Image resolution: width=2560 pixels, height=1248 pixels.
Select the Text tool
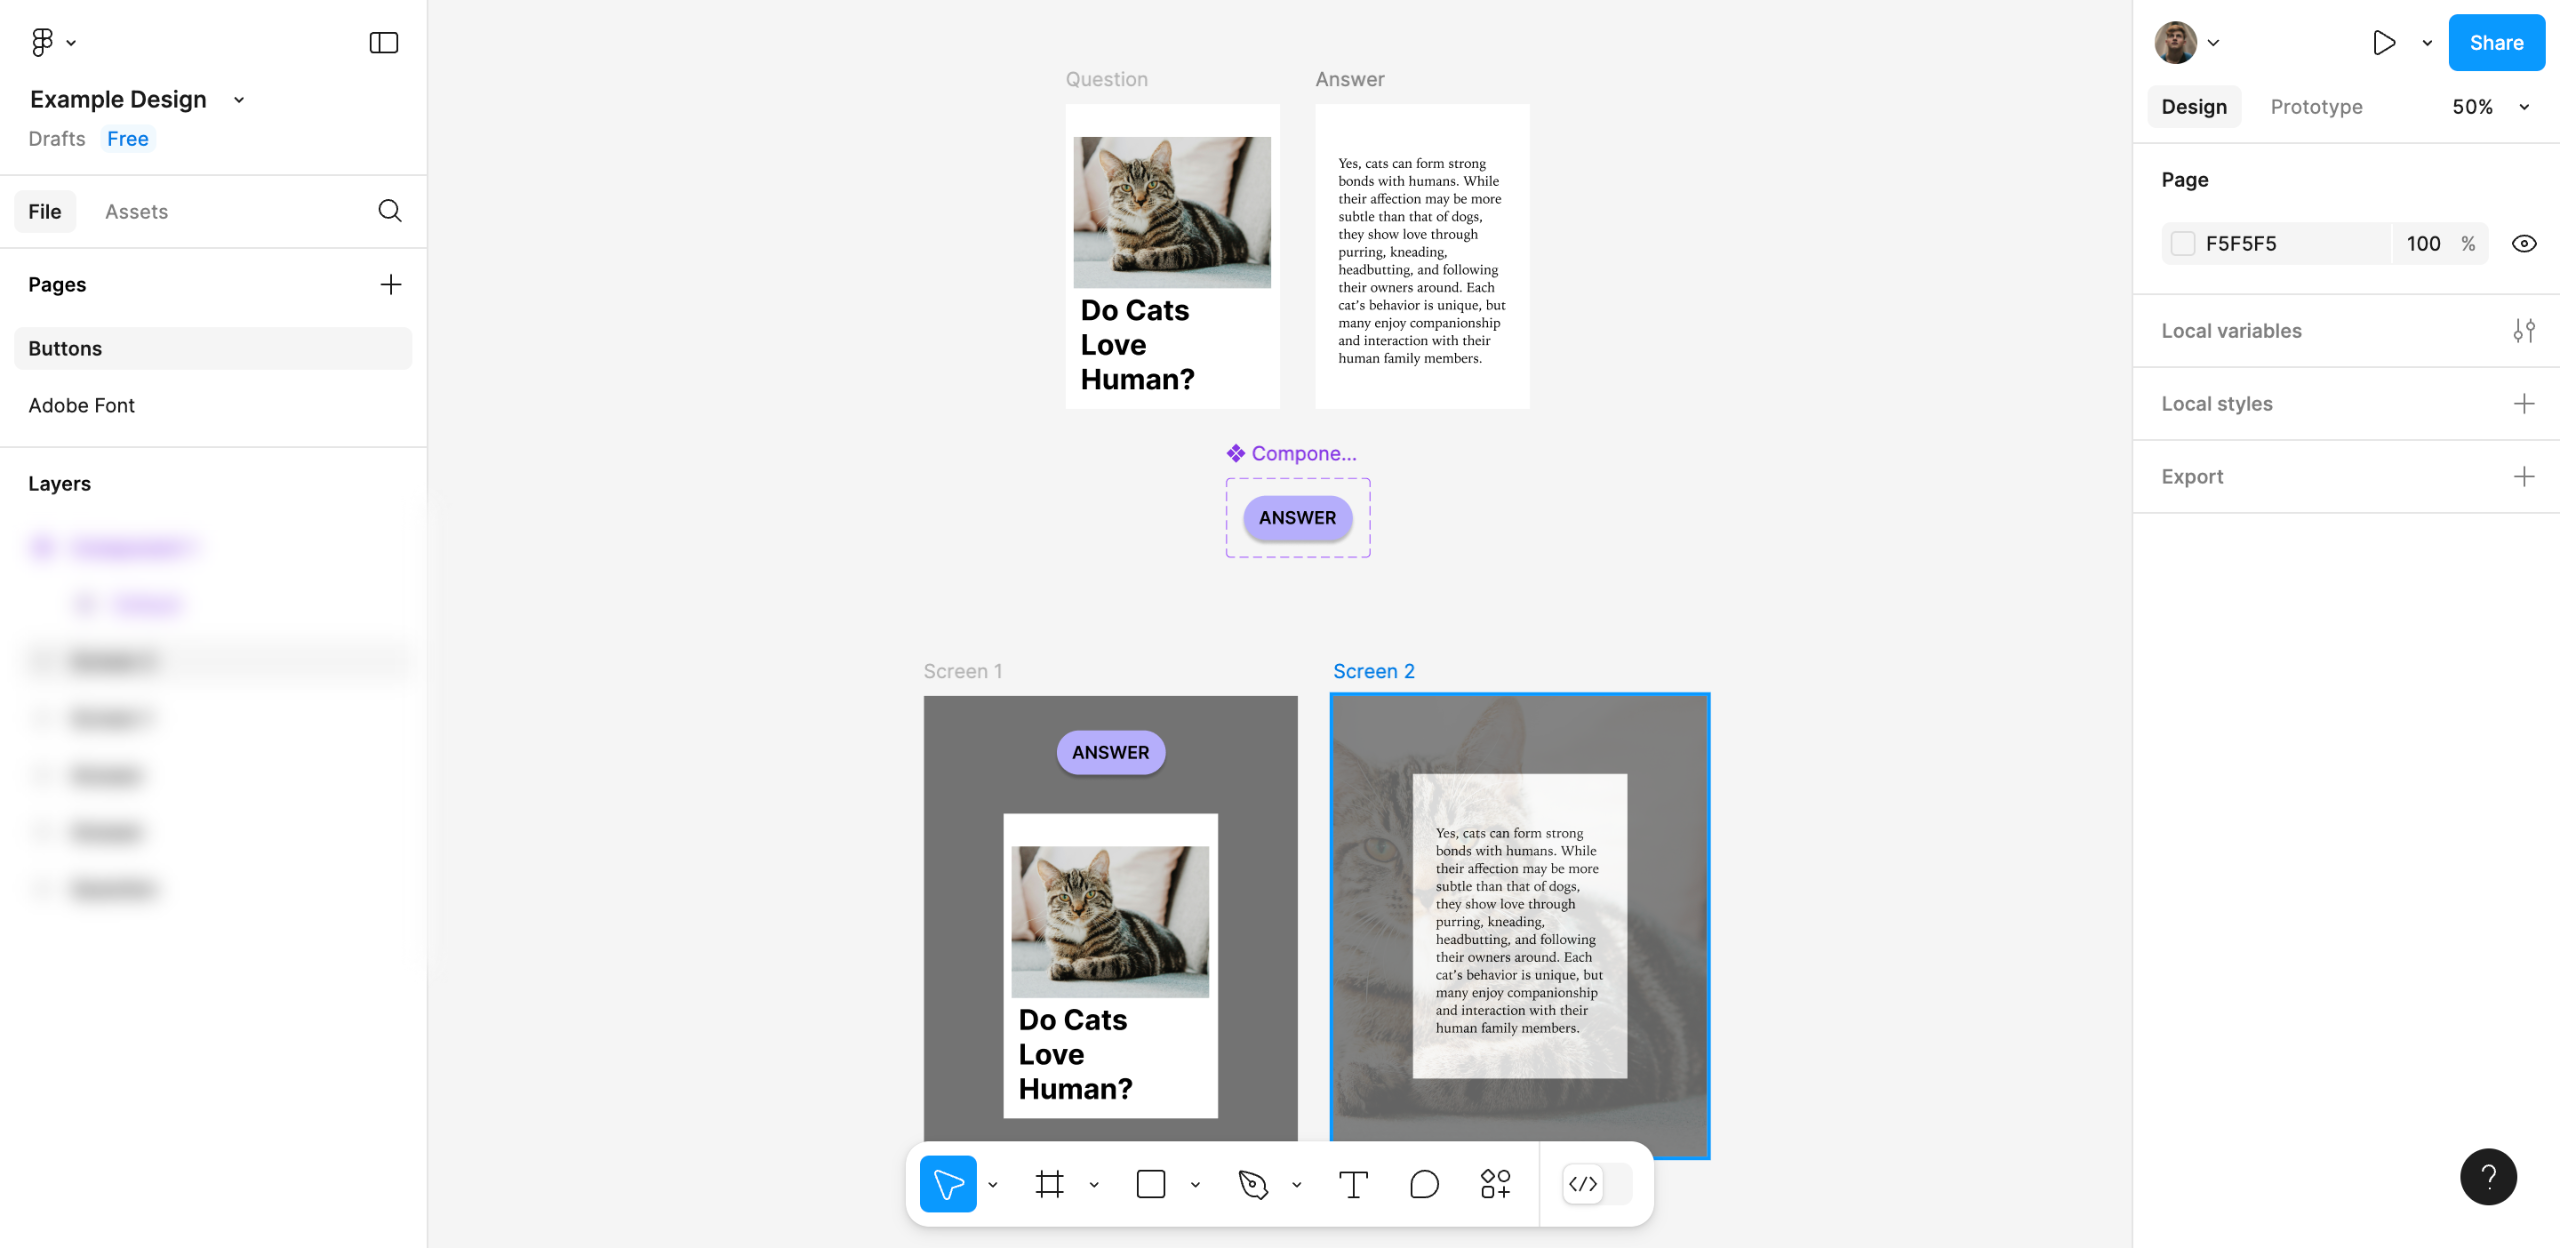tap(1352, 1184)
